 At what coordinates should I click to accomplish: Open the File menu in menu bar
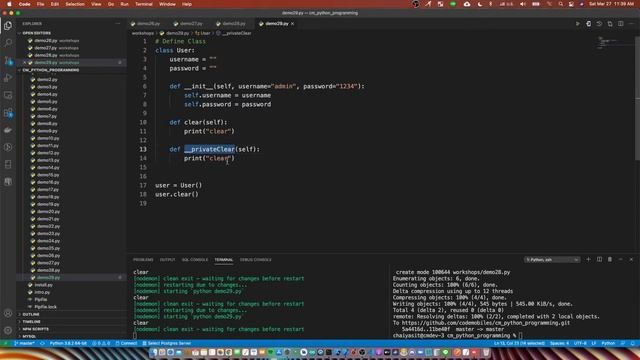point(40,4)
